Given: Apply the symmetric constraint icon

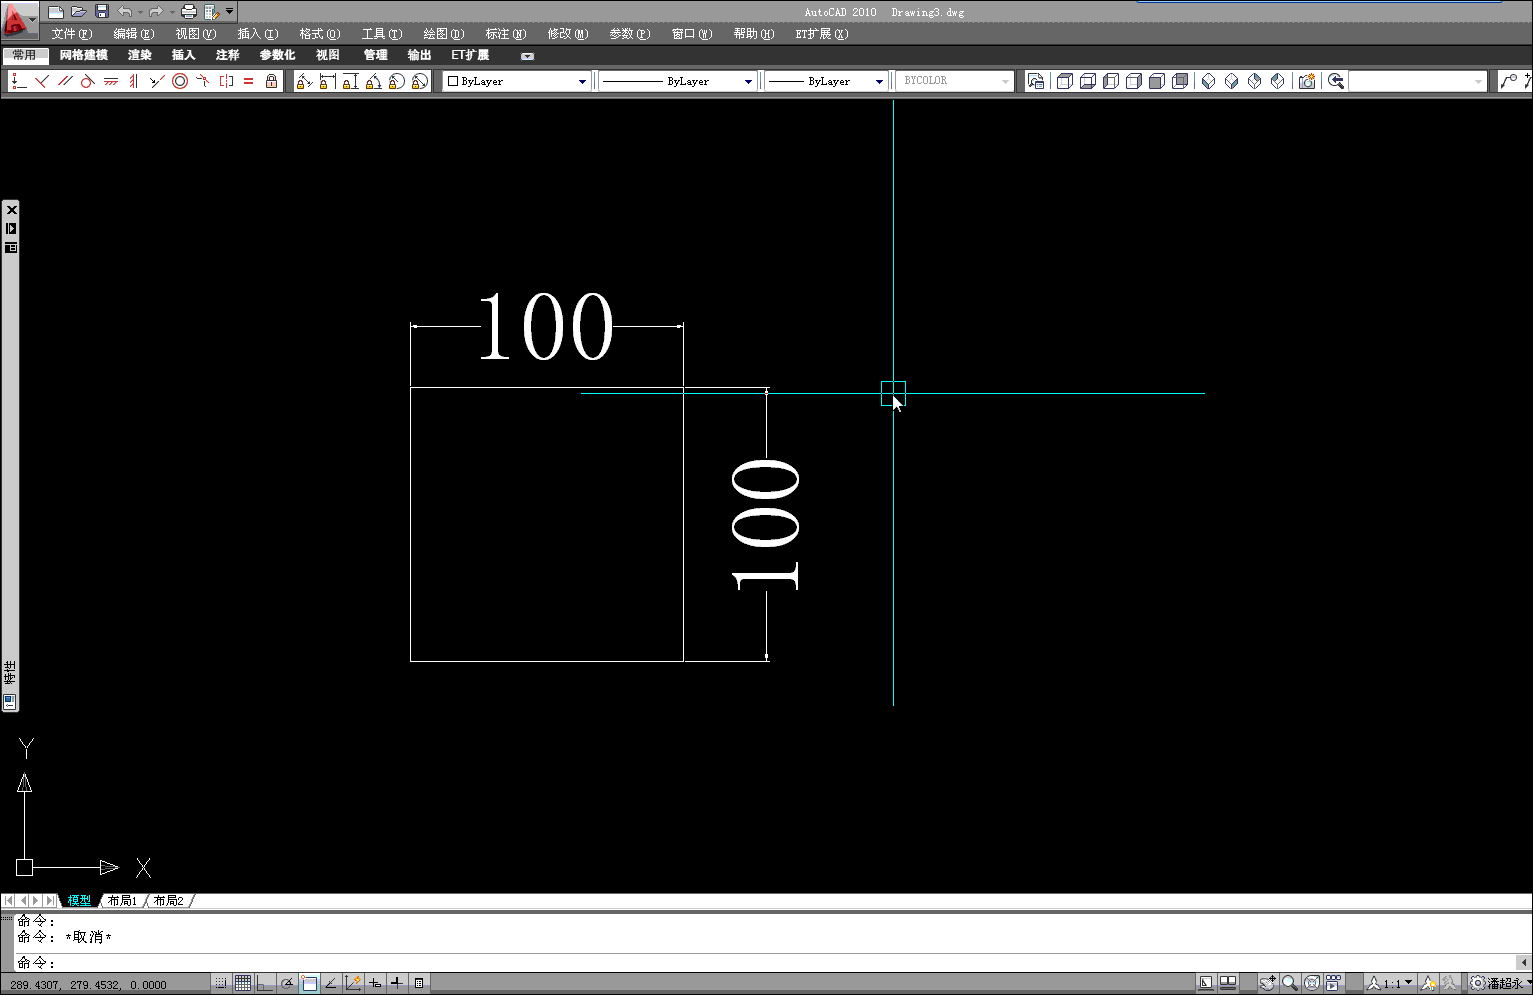Looking at the screenshot, I should coord(226,81).
